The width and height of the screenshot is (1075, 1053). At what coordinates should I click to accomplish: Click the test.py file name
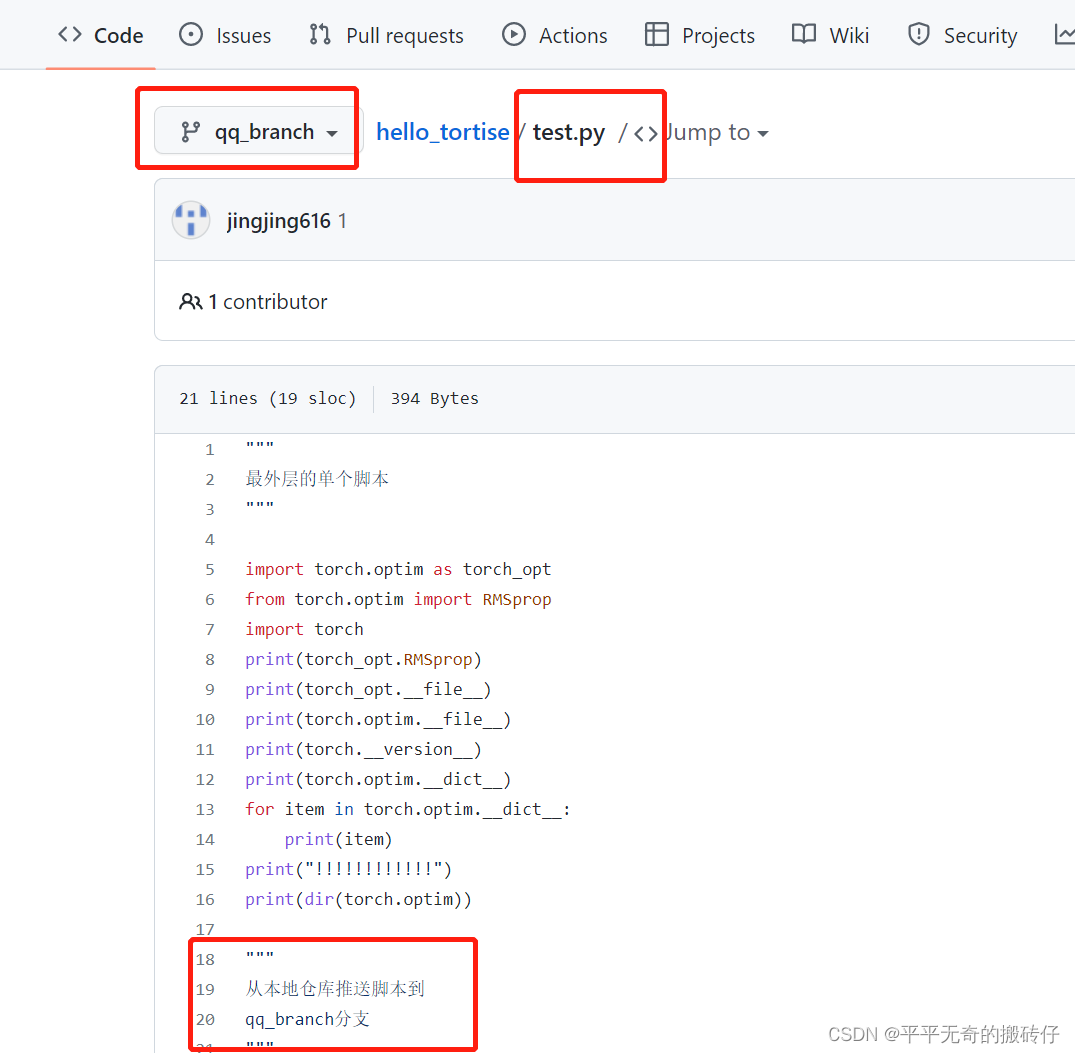tap(569, 132)
